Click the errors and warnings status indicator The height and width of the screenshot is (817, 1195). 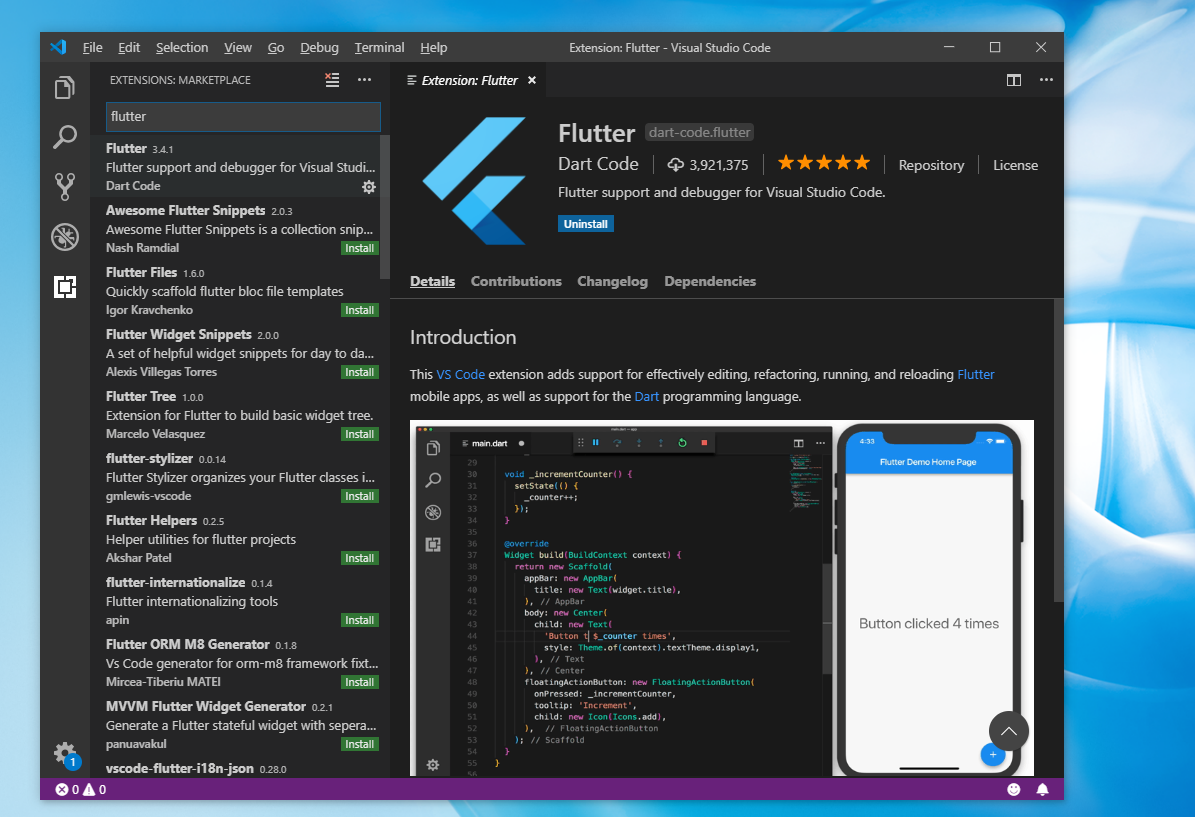point(81,790)
